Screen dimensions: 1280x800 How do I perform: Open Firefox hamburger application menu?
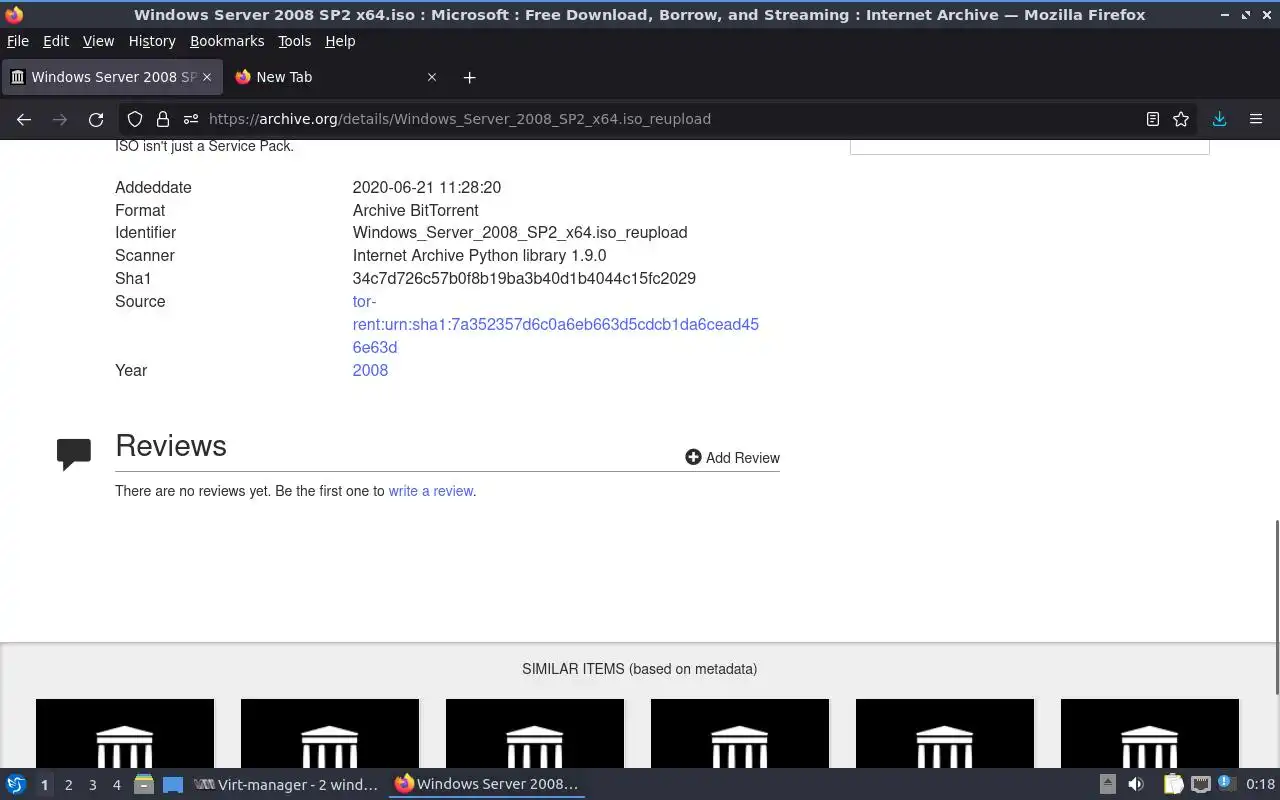tap(1256, 119)
